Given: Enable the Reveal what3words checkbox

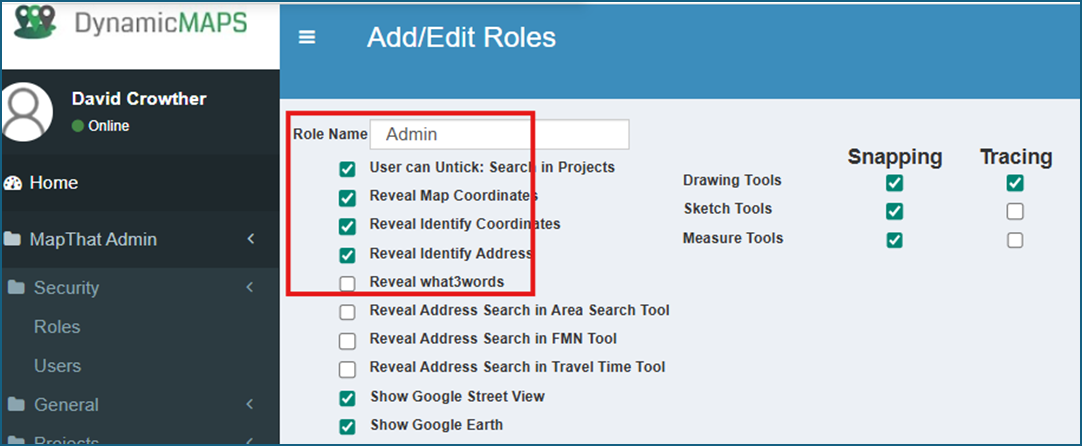Looking at the screenshot, I should [x=348, y=283].
